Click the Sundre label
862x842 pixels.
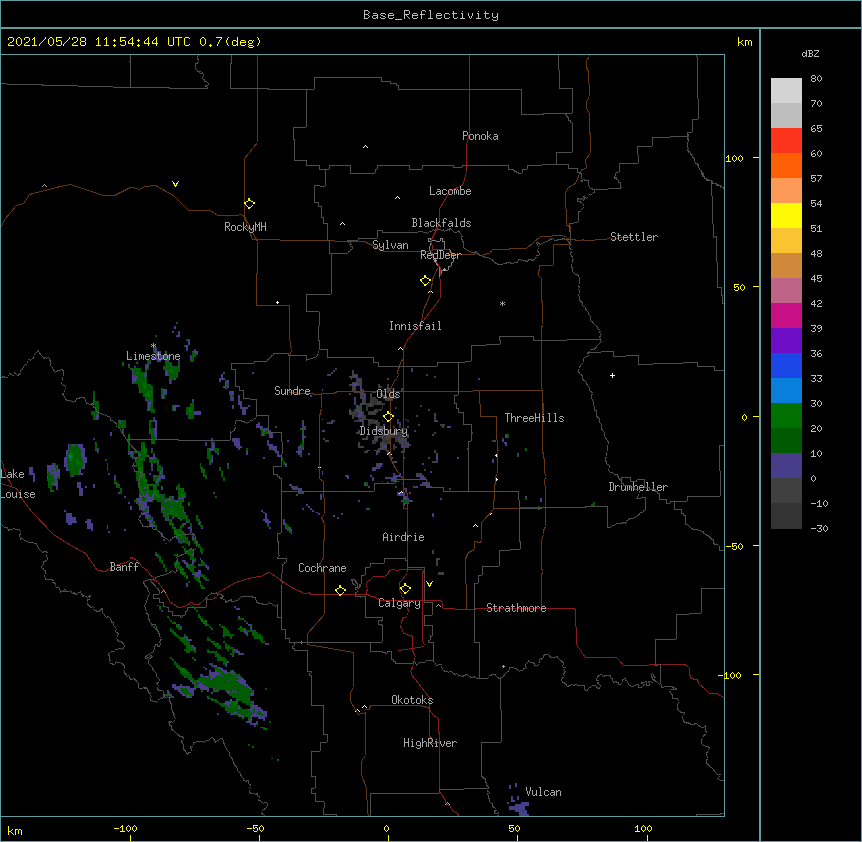(292, 391)
